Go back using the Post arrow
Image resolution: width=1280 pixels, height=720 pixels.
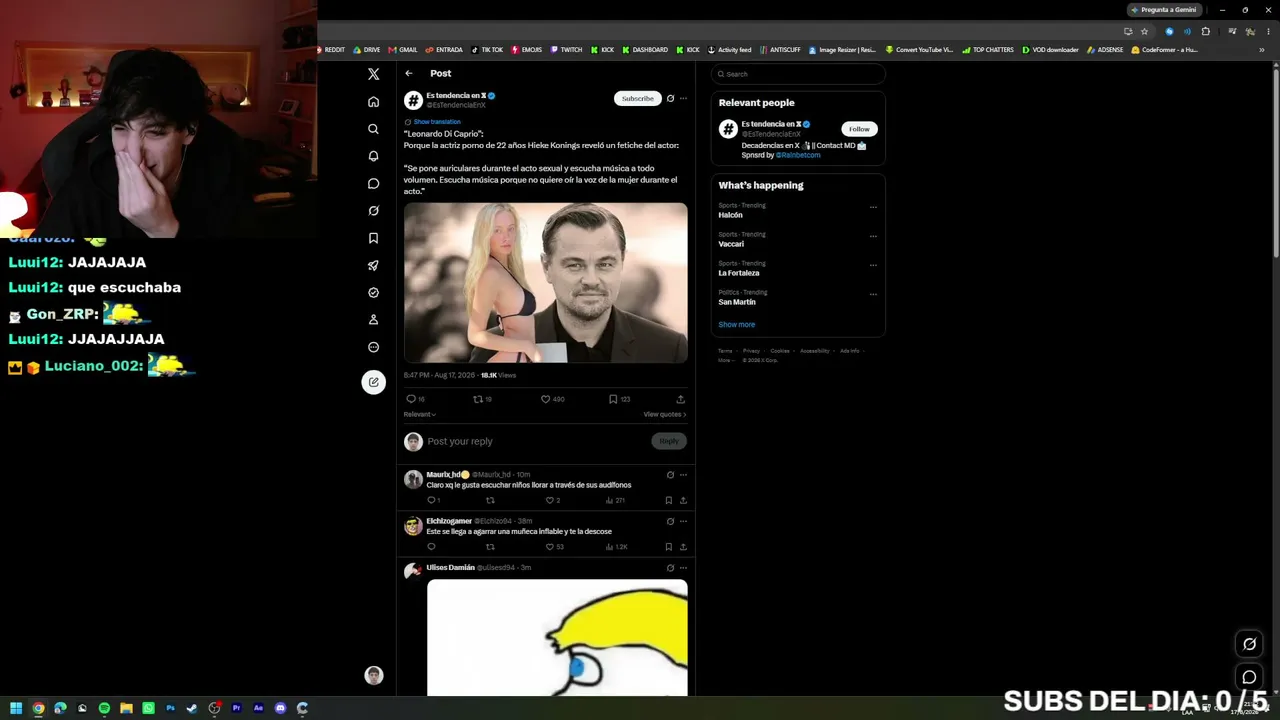pos(409,73)
